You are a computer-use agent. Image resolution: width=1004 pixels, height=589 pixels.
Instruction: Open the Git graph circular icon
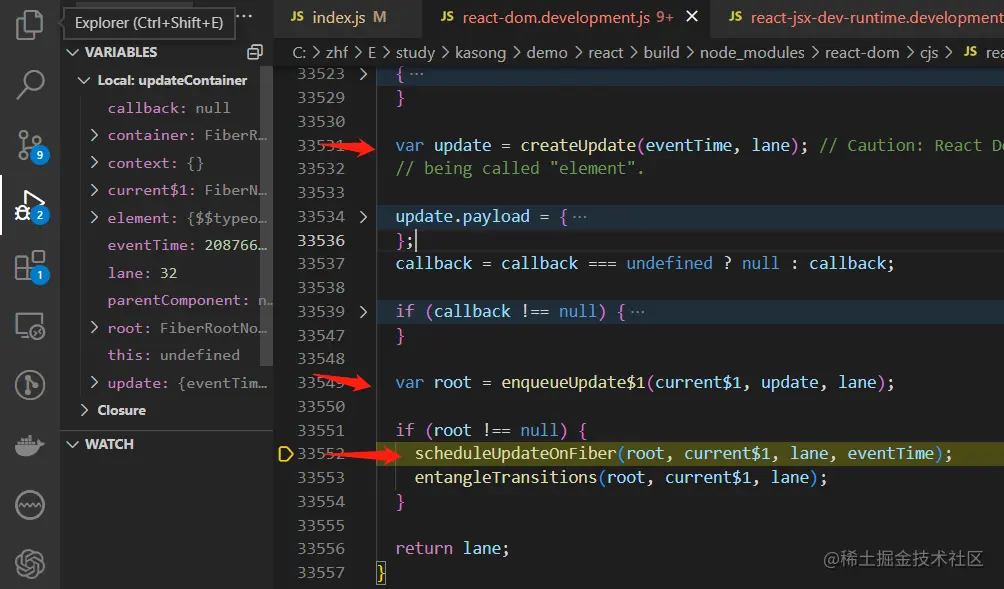click(x=29, y=385)
